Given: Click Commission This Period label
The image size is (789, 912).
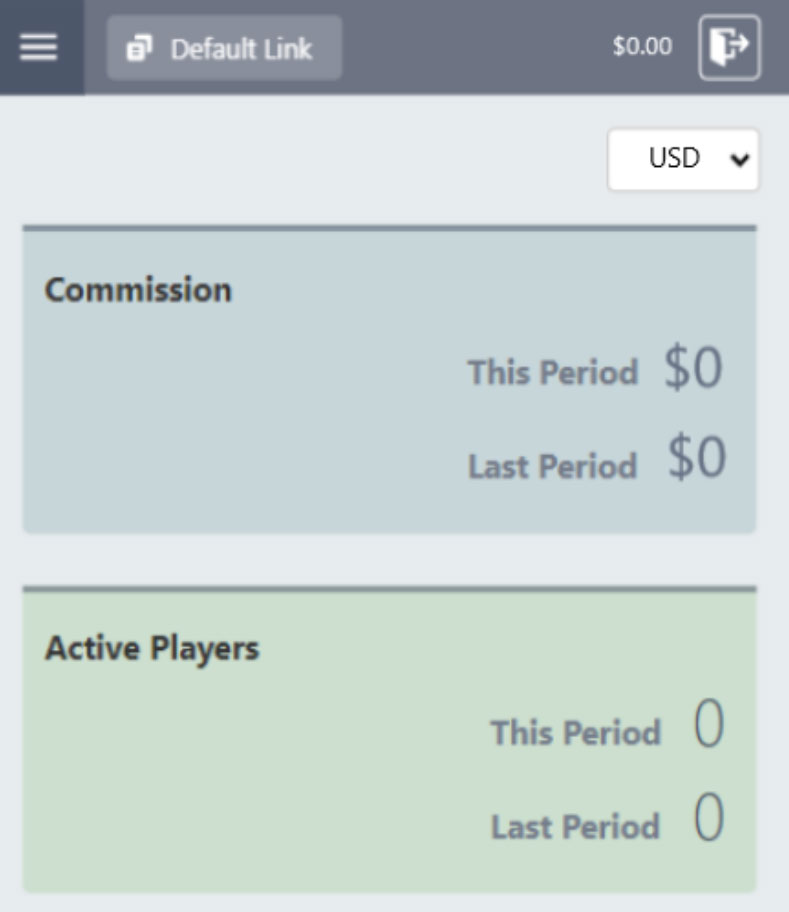Looking at the screenshot, I should (552, 372).
